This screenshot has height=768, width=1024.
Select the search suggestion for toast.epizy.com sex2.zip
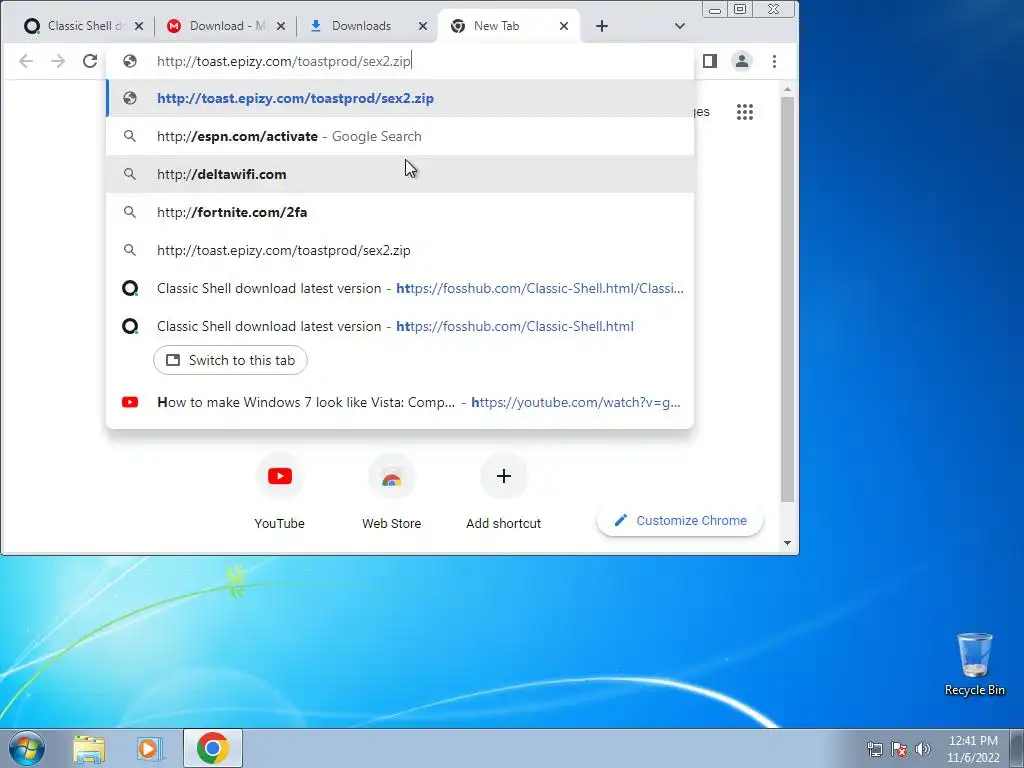[x=400, y=250]
